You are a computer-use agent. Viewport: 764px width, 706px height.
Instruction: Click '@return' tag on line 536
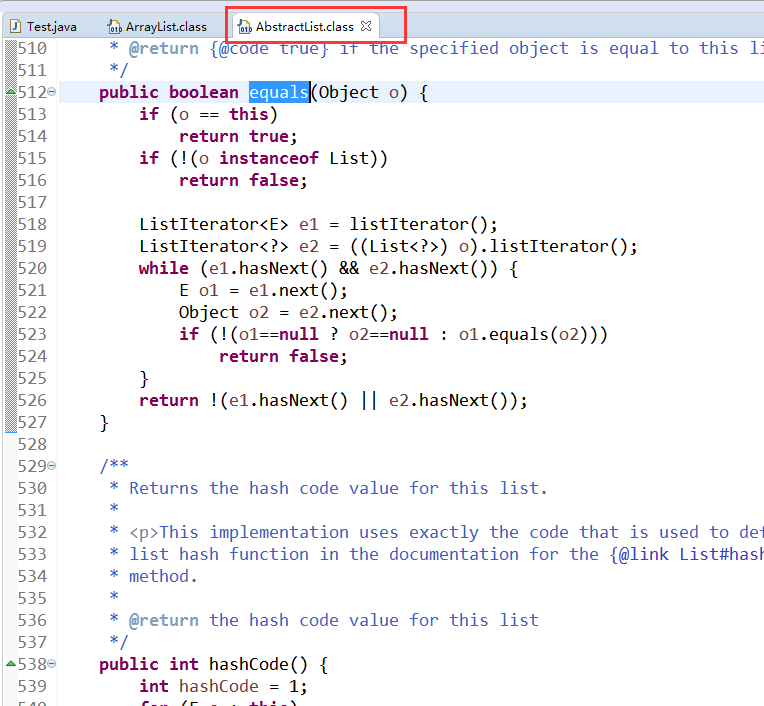click(x=164, y=620)
